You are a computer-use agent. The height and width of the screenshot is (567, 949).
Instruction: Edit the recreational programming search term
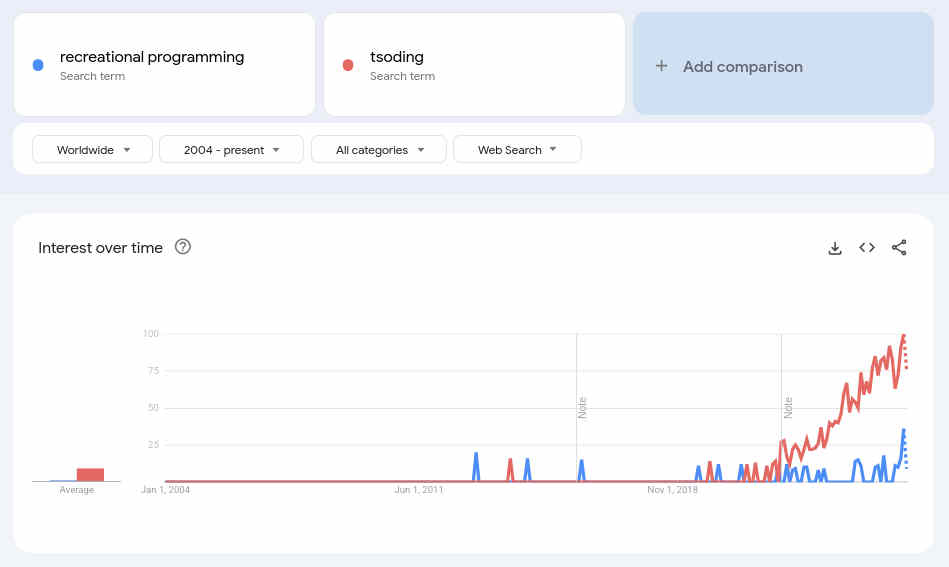point(152,57)
